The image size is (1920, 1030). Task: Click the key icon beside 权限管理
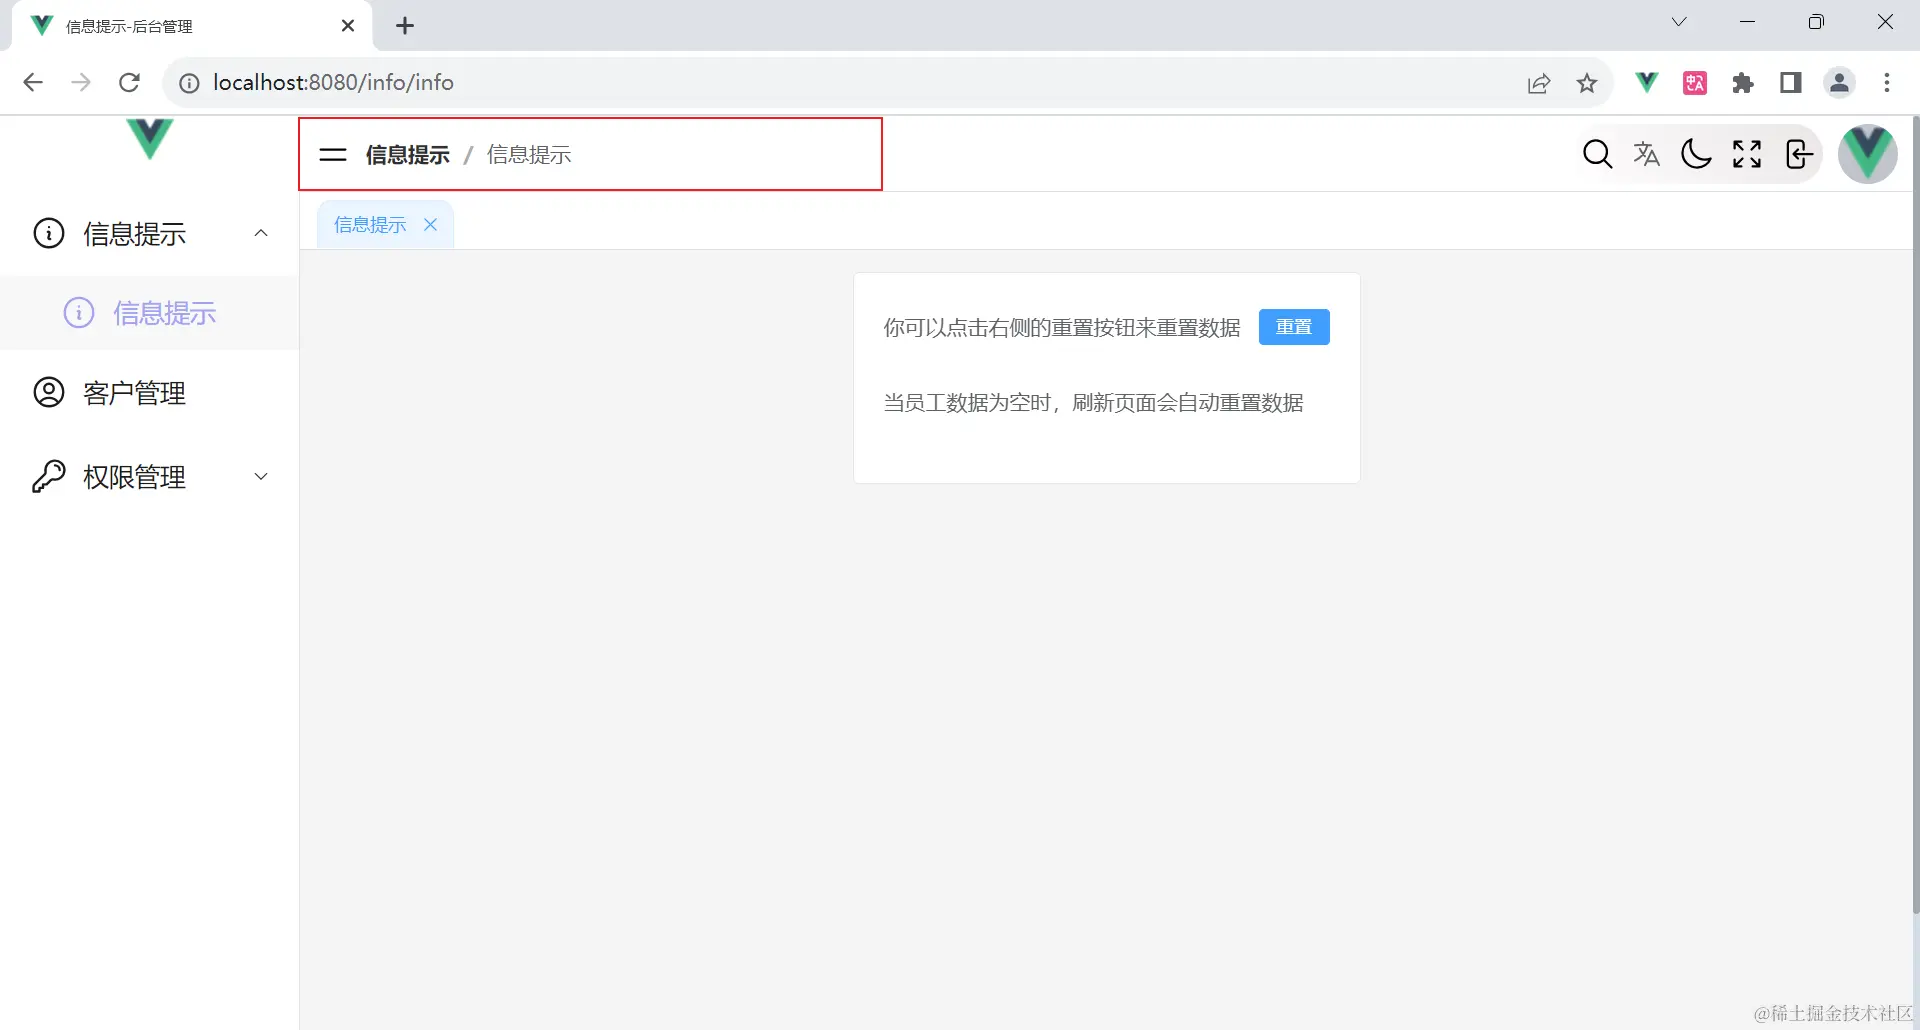coord(49,476)
